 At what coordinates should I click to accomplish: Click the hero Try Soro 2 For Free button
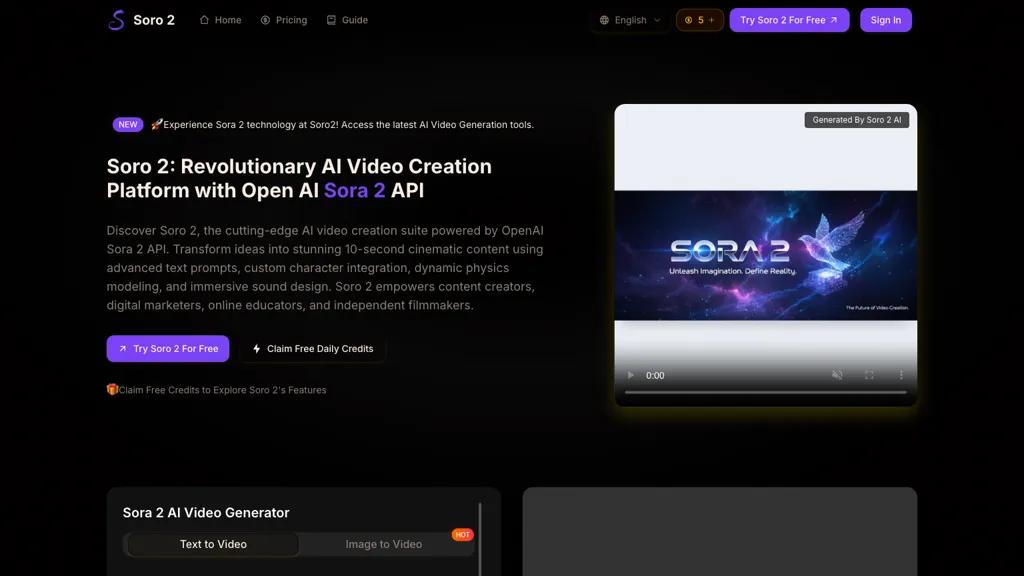(x=168, y=349)
